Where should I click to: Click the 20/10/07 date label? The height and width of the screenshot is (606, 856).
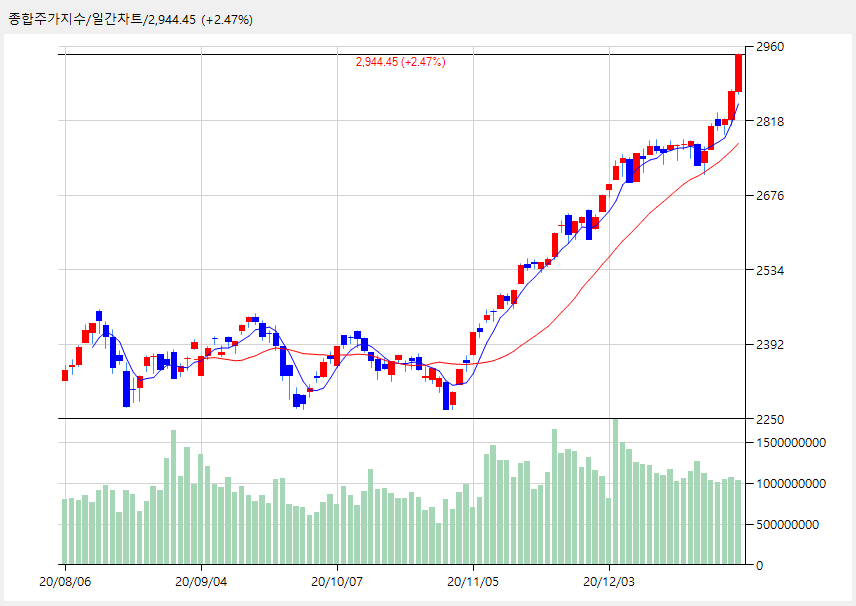(x=337, y=581)
